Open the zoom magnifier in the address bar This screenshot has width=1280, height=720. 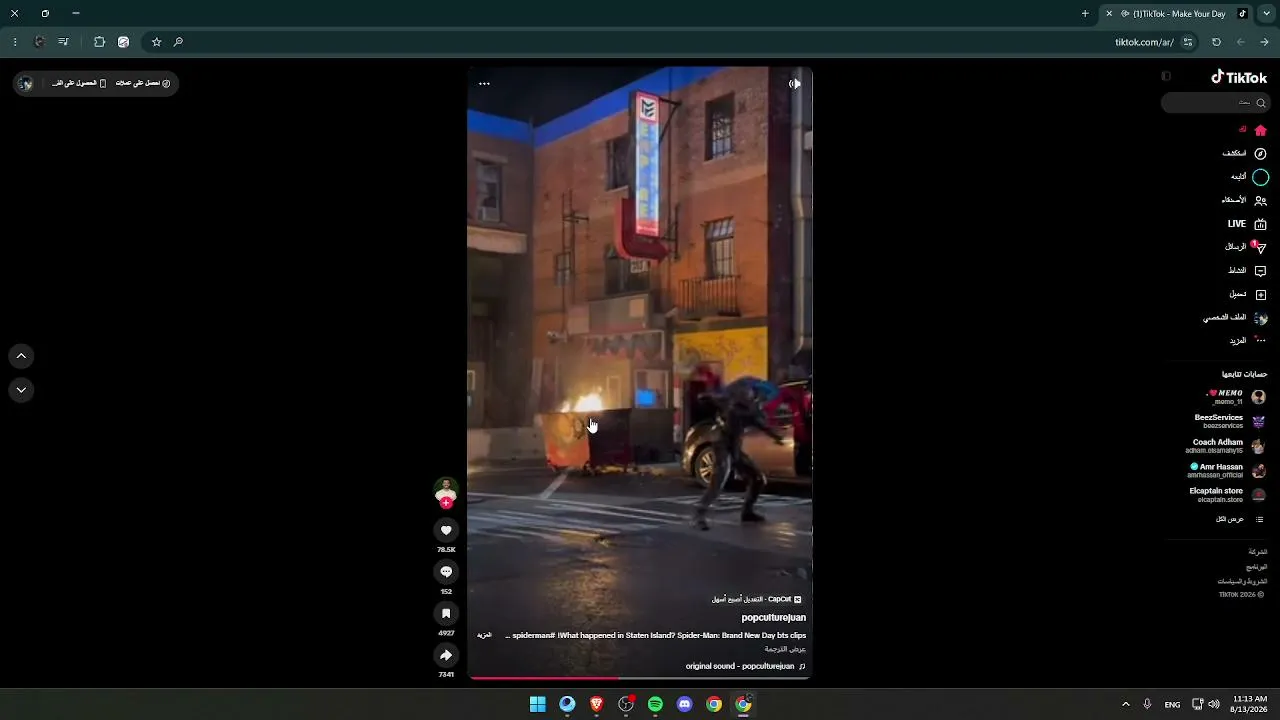178,42
